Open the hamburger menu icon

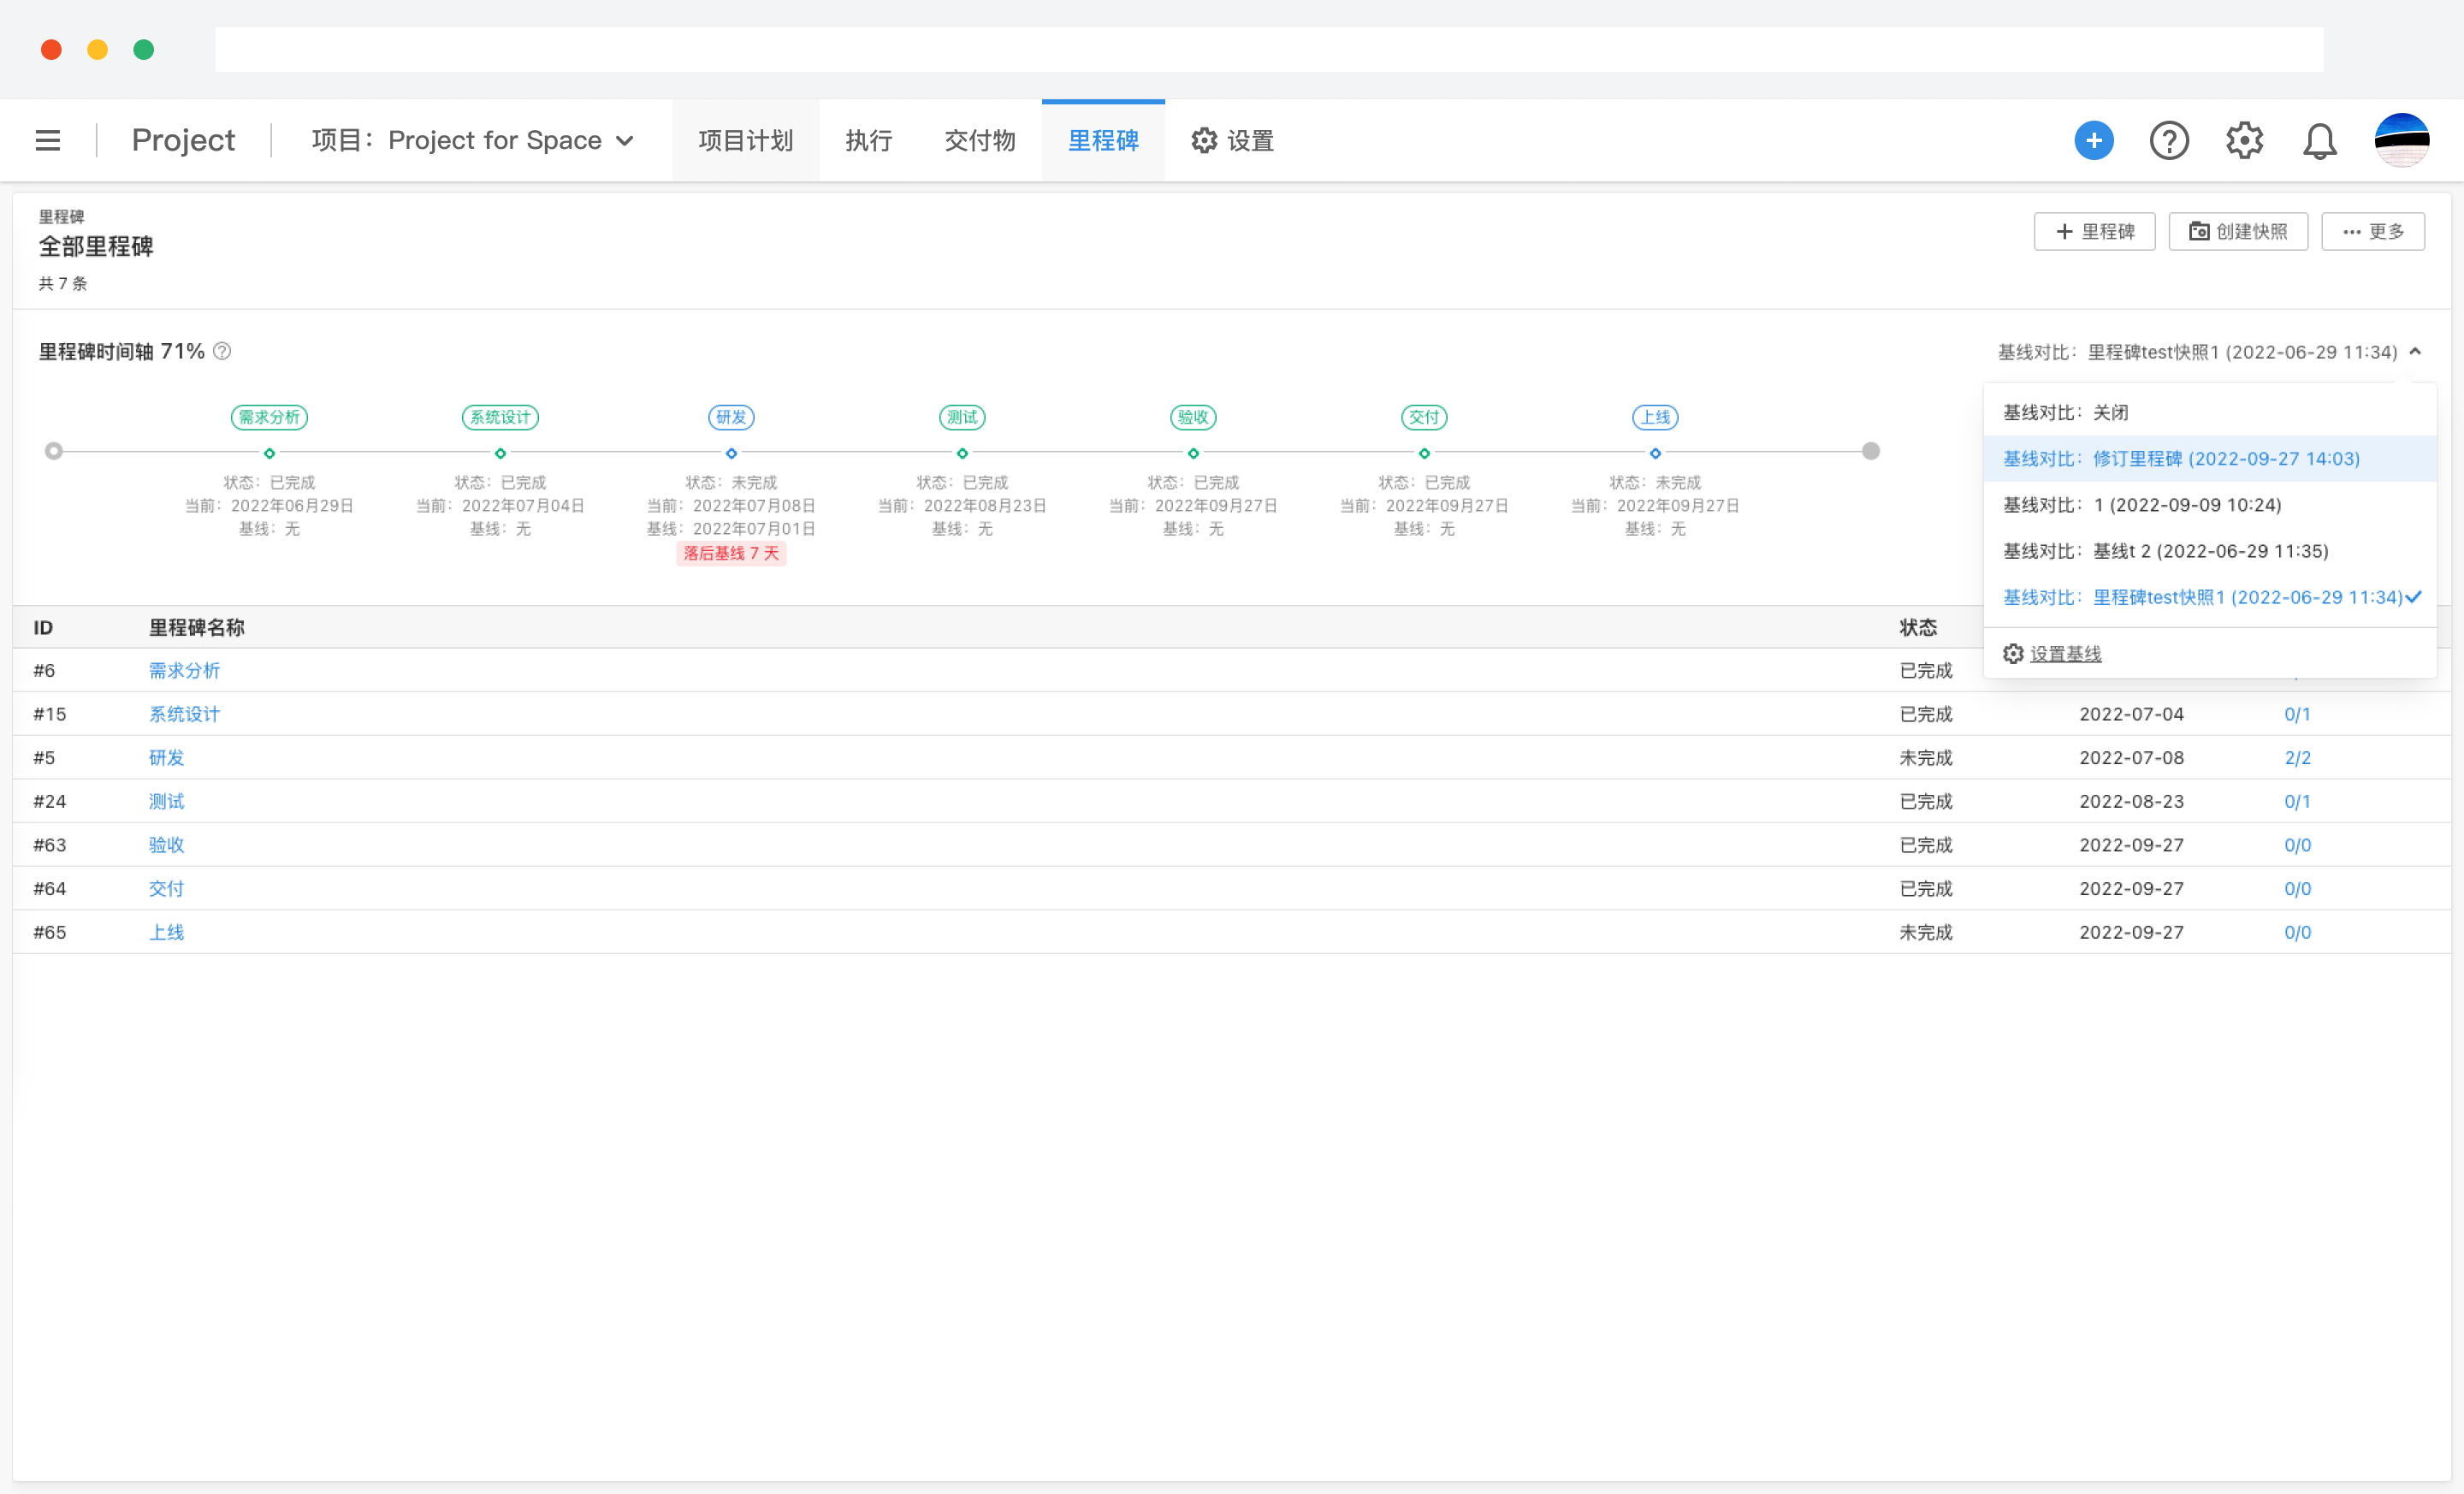[47, 140]
